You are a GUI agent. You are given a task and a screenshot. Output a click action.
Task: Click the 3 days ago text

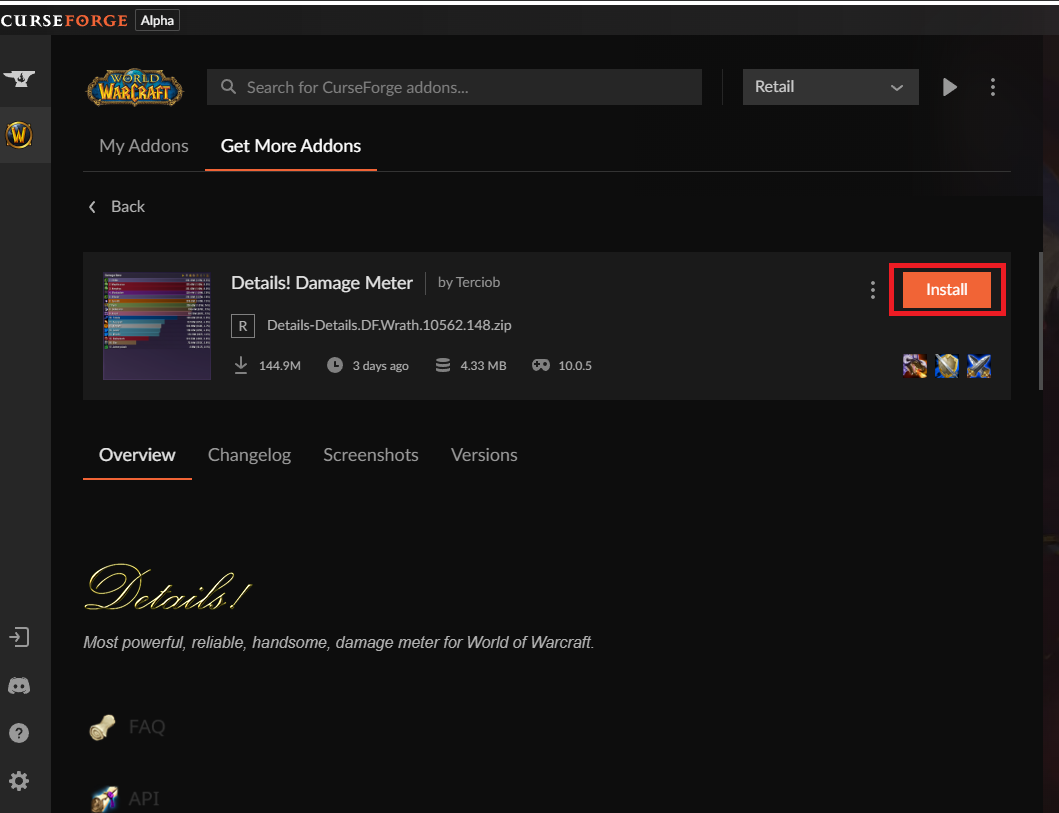[x=380, y=365]
